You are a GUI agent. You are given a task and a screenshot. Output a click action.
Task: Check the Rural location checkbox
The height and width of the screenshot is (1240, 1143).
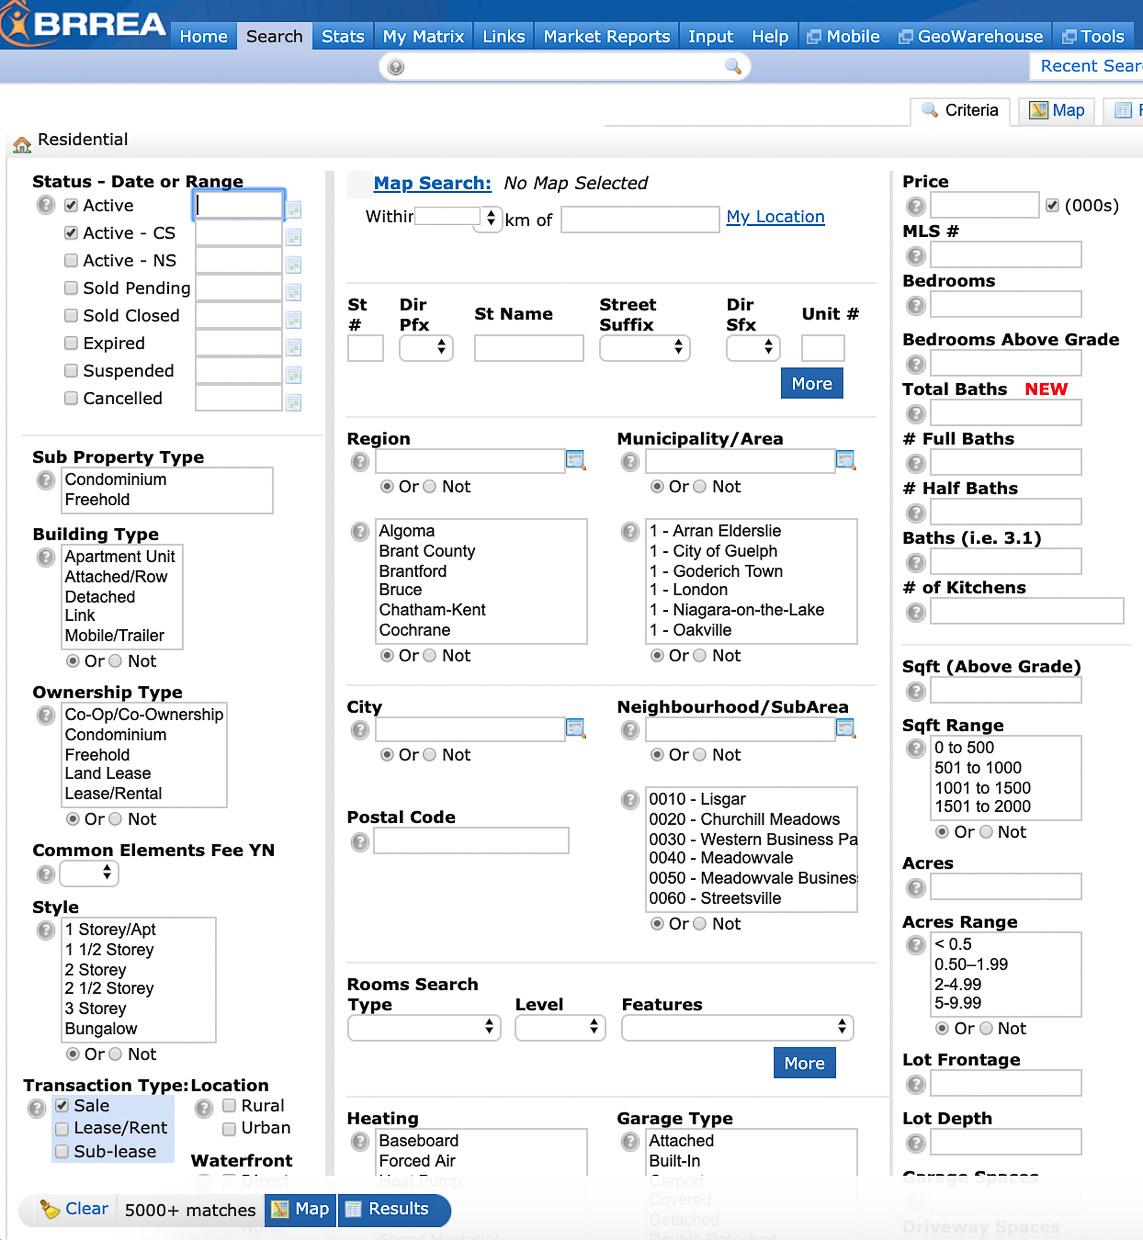tap(229, 1106)
